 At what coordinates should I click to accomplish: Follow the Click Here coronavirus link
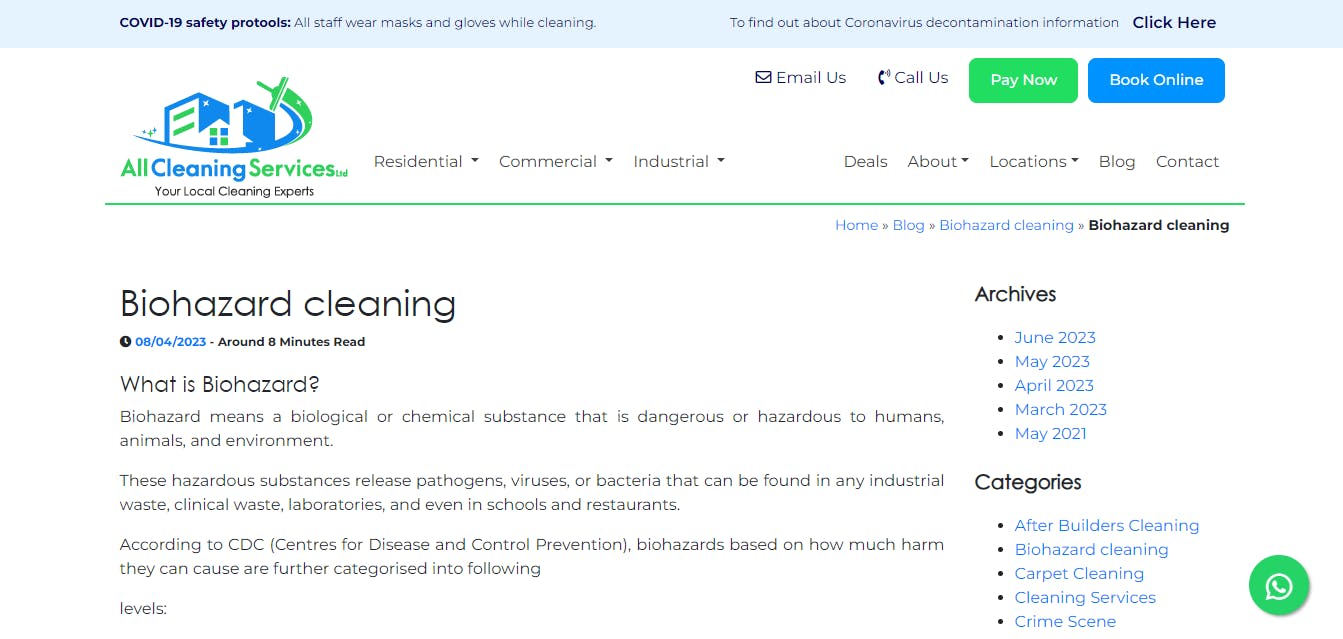tap(1174, 23)
